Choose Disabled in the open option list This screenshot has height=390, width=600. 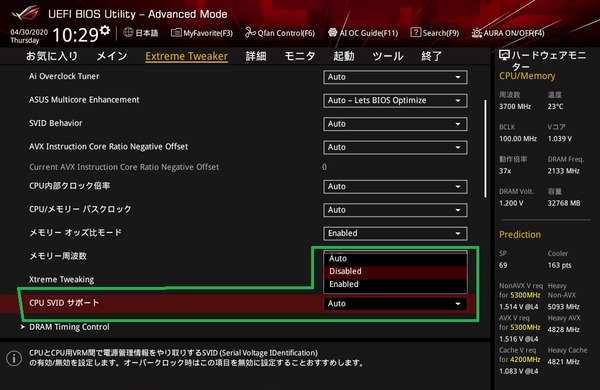coord(395,271)
